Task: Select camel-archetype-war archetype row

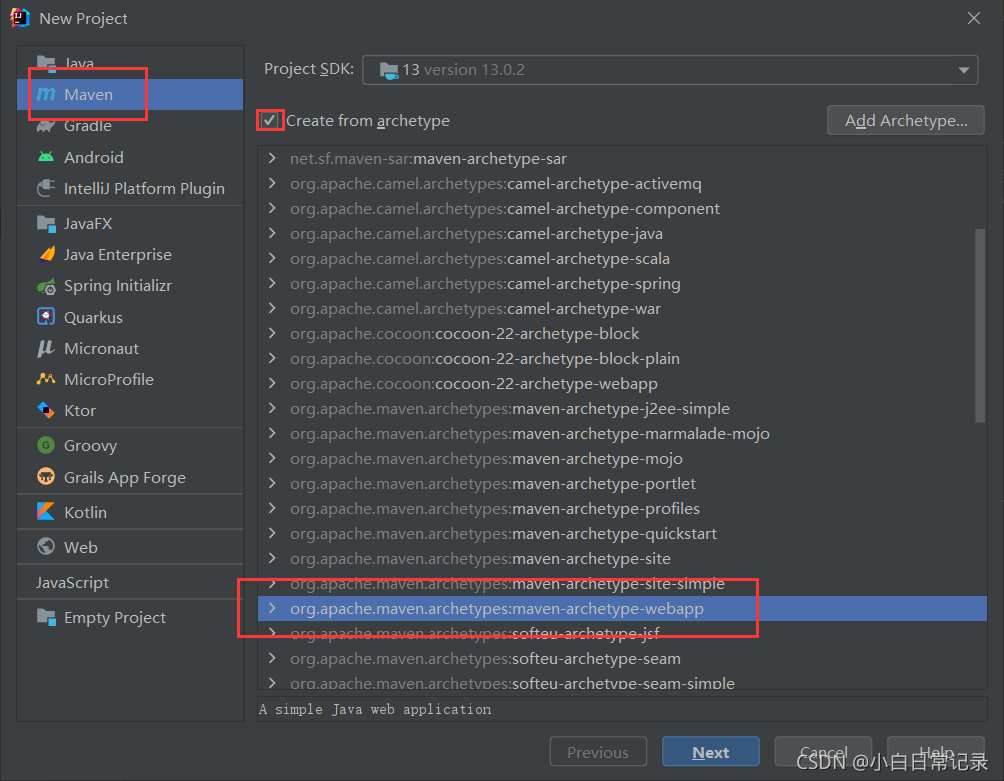Action: pos(622,309)
